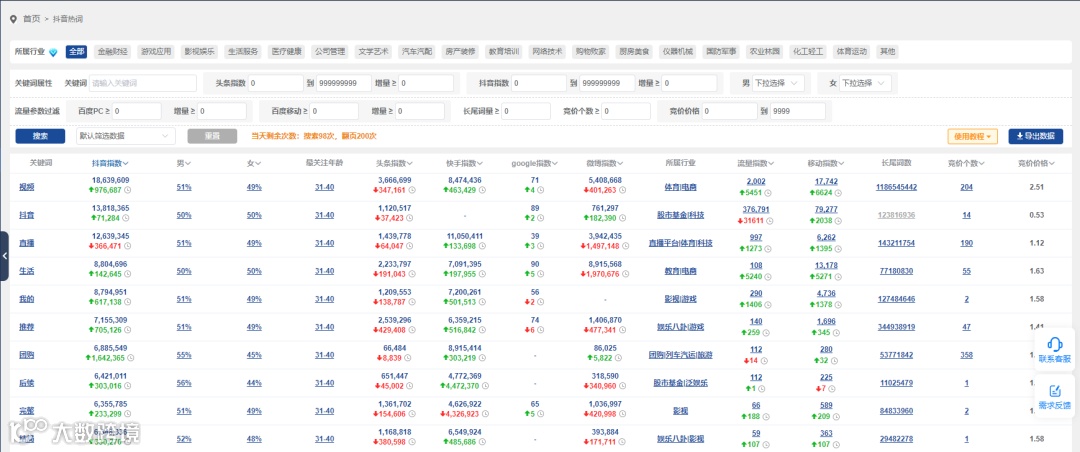The height and width of the screenshot is (452, 1080).
Task: Click the gray 重置 button
Action: click(212, 136)
